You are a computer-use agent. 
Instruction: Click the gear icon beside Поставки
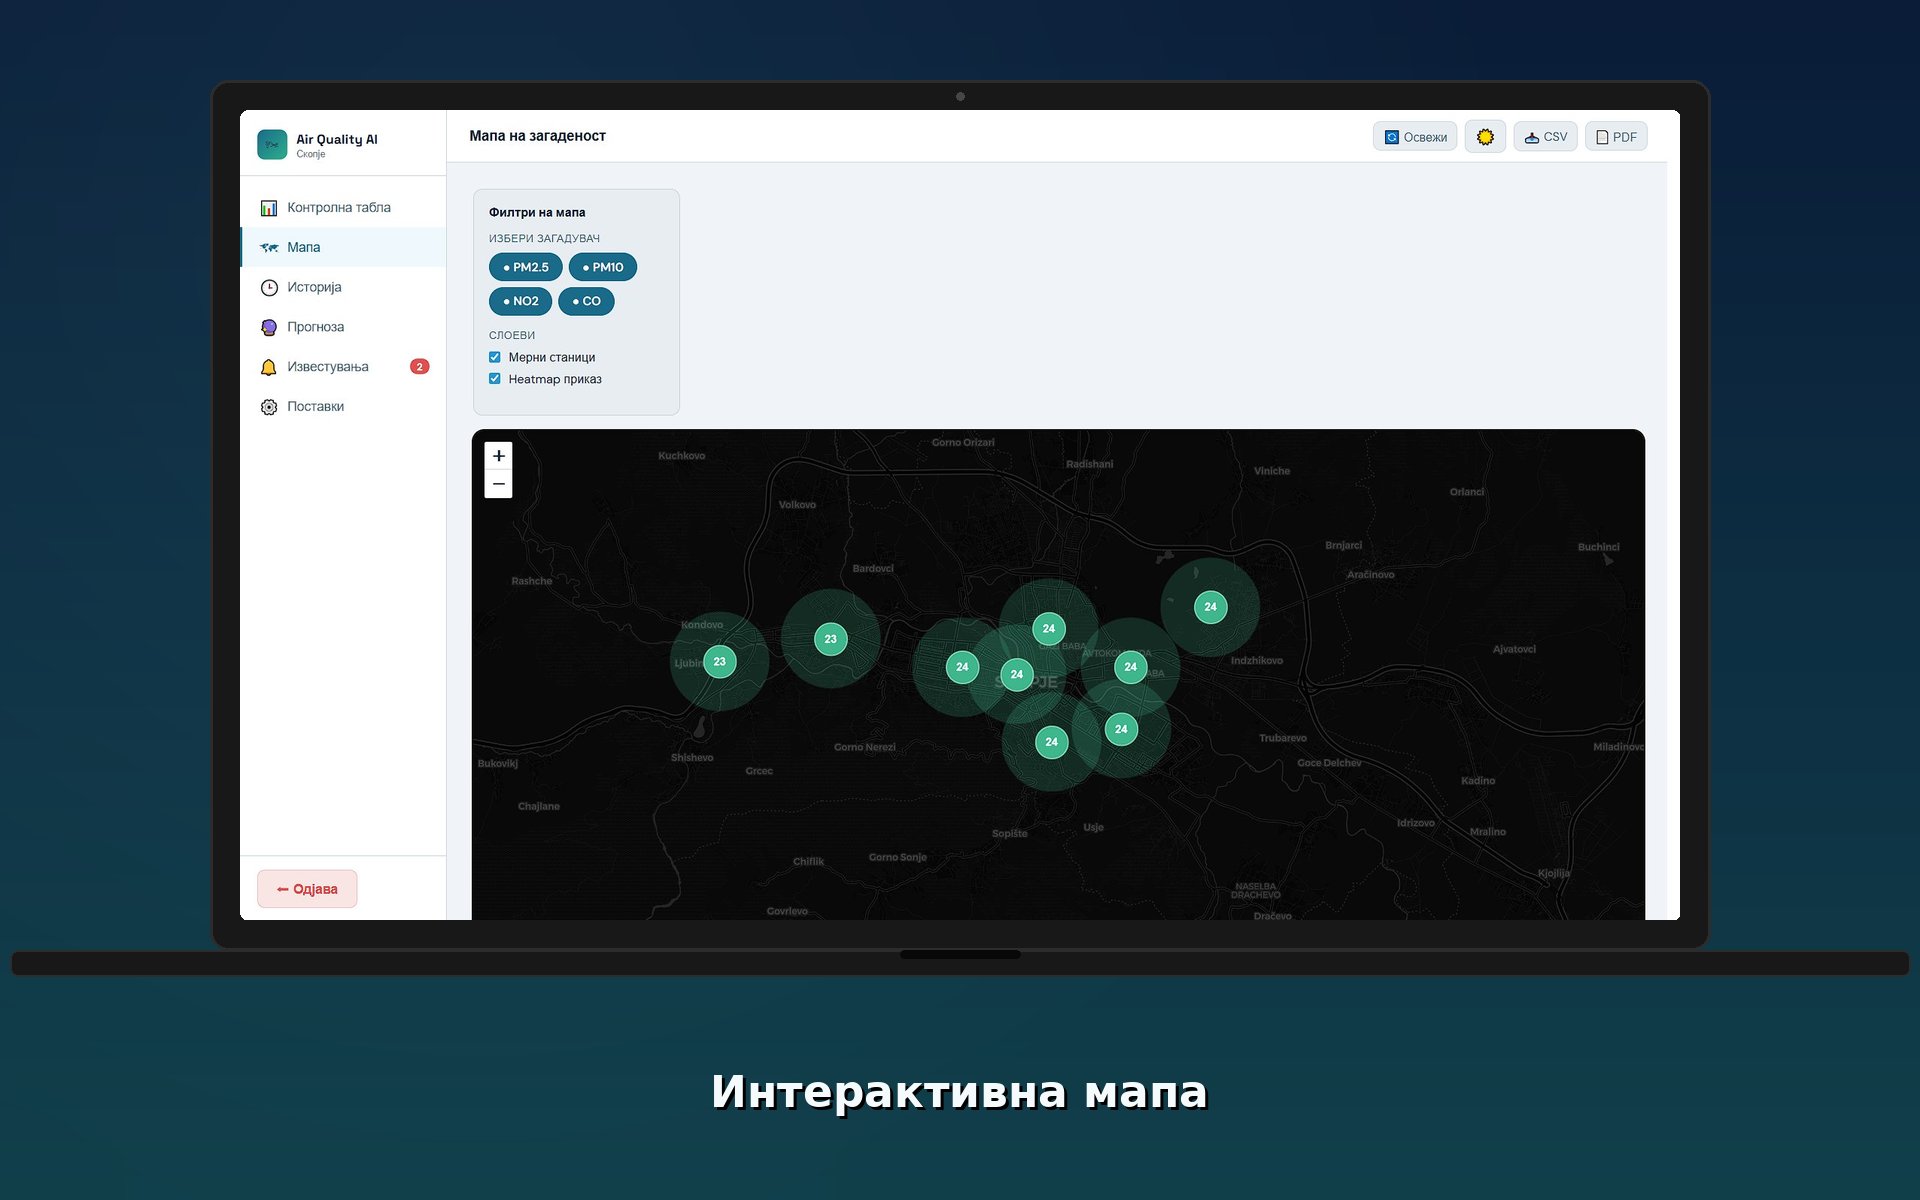coord(269,407)
